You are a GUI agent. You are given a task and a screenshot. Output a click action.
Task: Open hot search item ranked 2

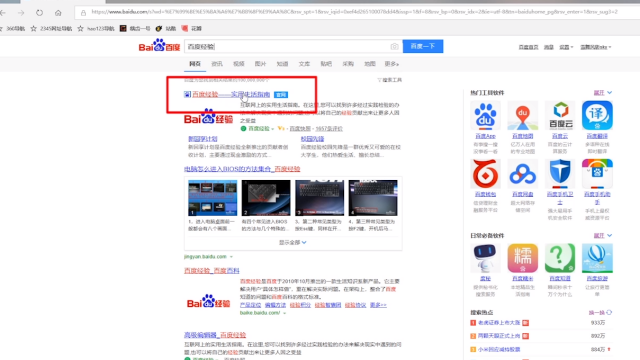(499, 336)
